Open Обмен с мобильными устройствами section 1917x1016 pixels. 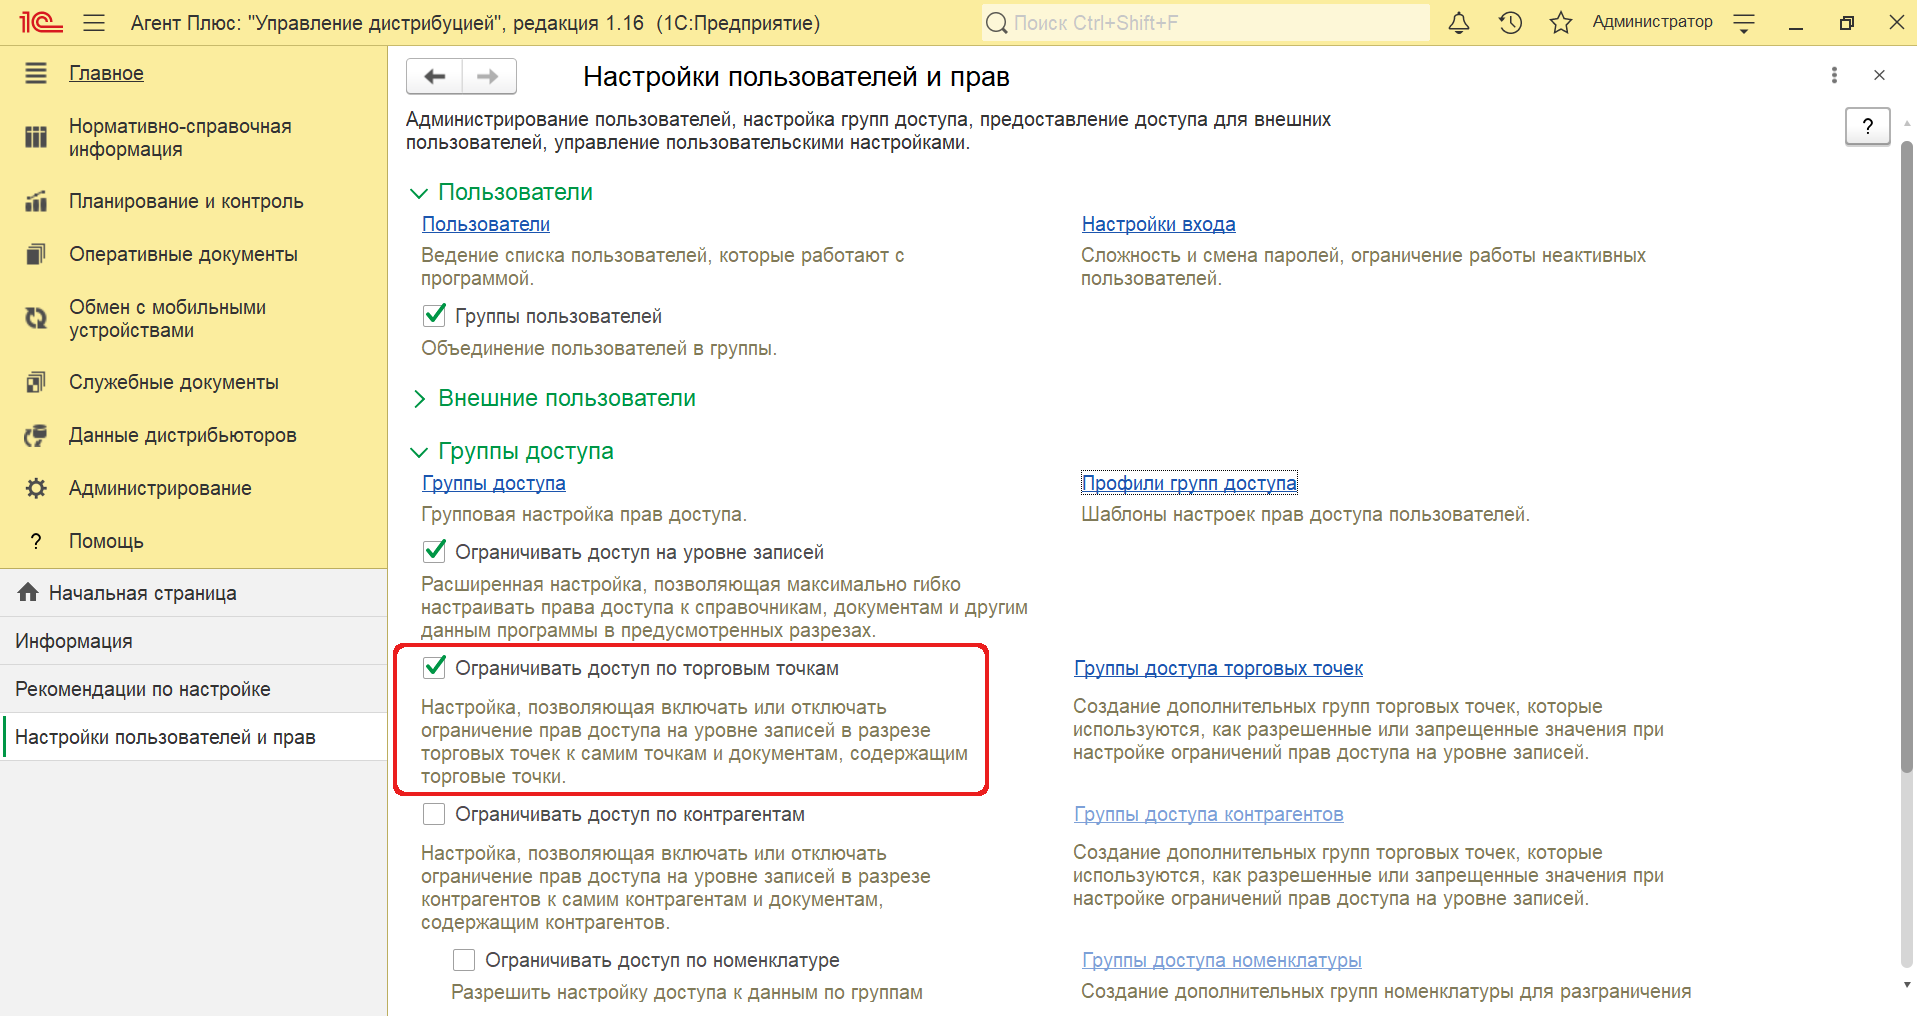[x=167, y=318]
